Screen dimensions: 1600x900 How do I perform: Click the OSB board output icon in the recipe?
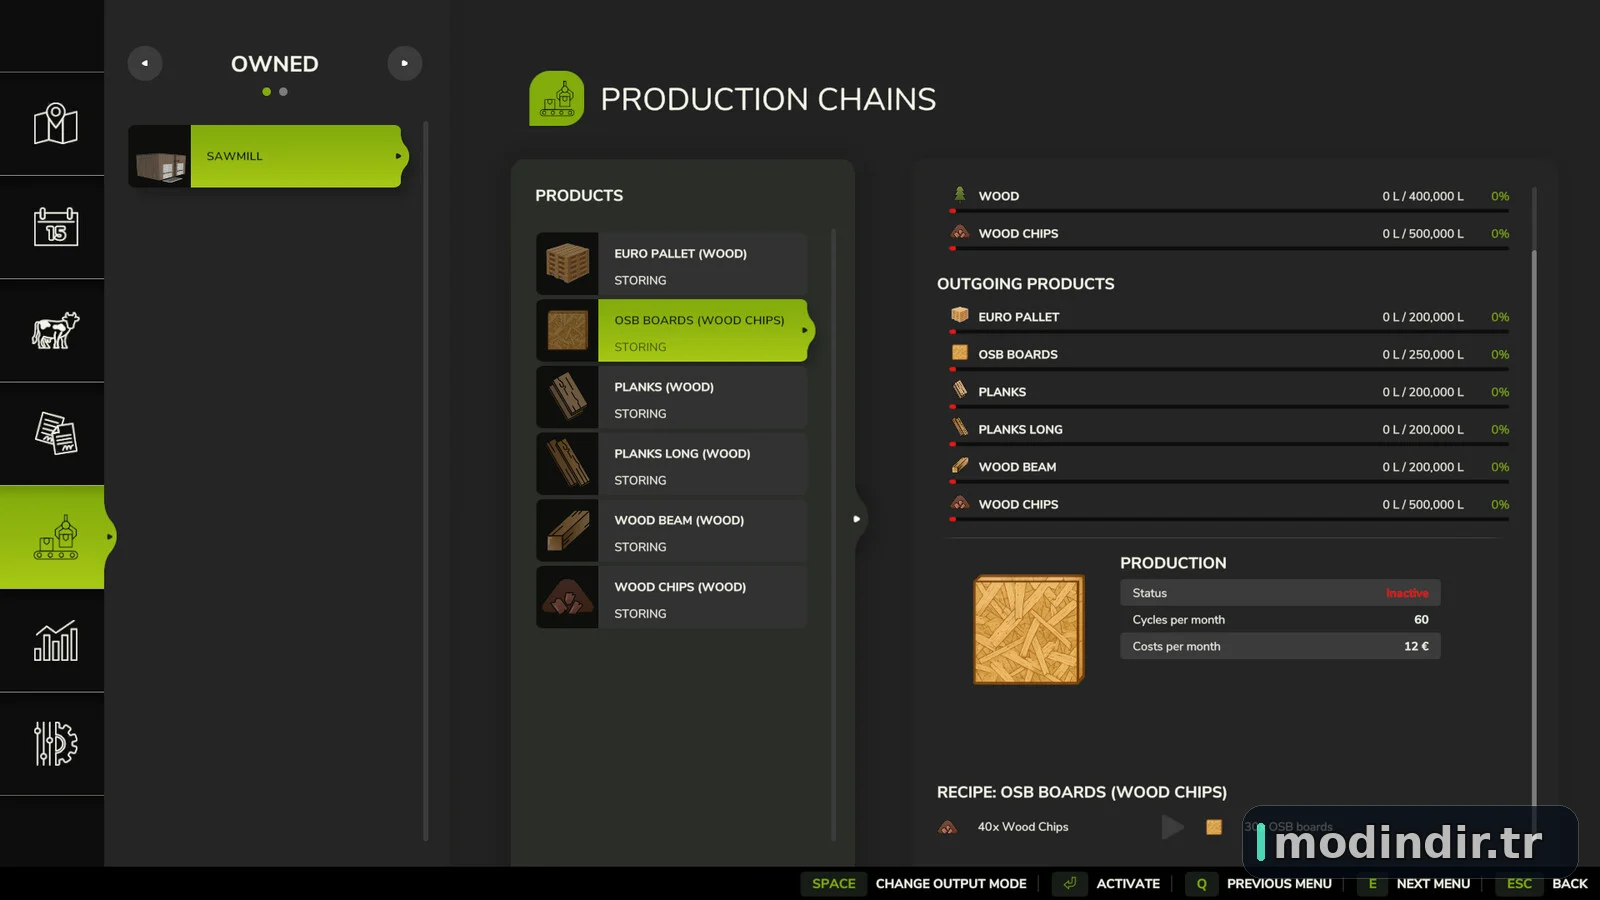(x=1214, y=827)
